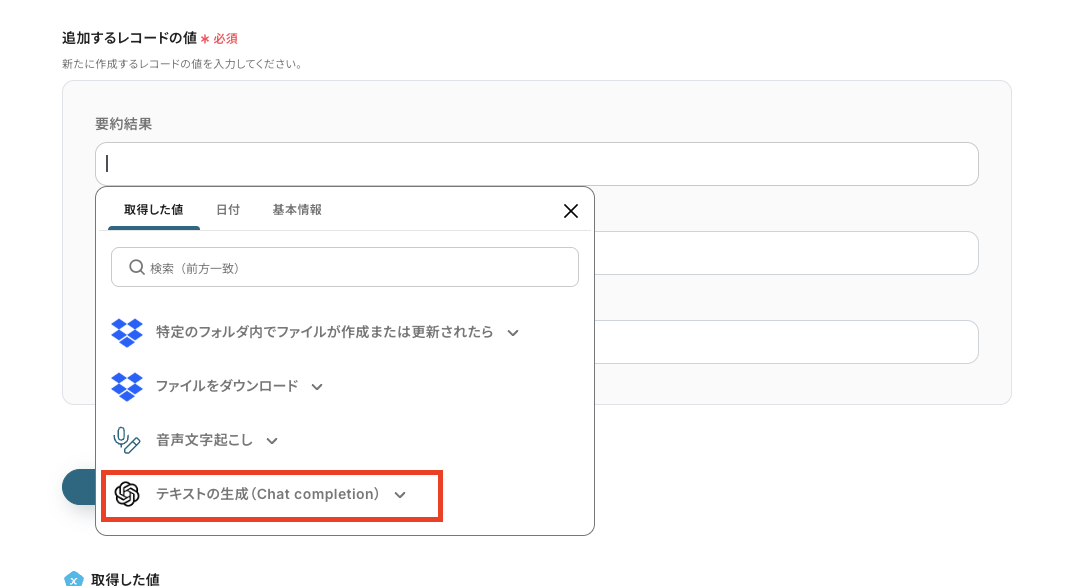Click the 追加するレコードの値 heading
The width and height of the screenshot is (1080, 586).
pyautogui.click(x=129, y=38)
